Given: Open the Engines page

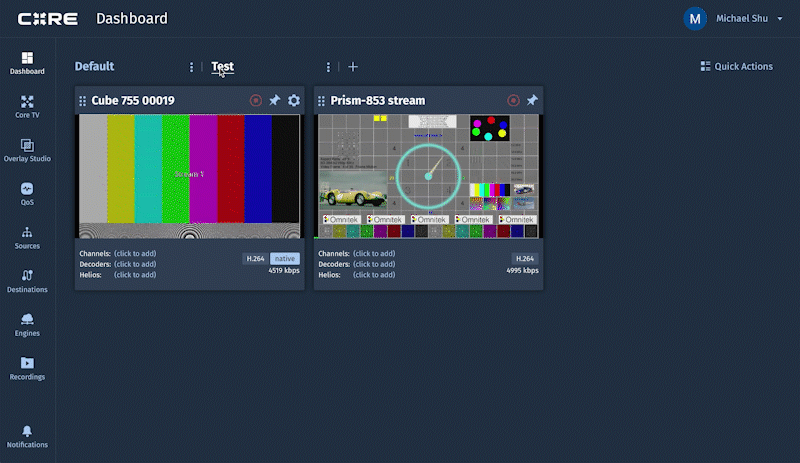Looking at the screenshot, I should (x=27, y=324).
